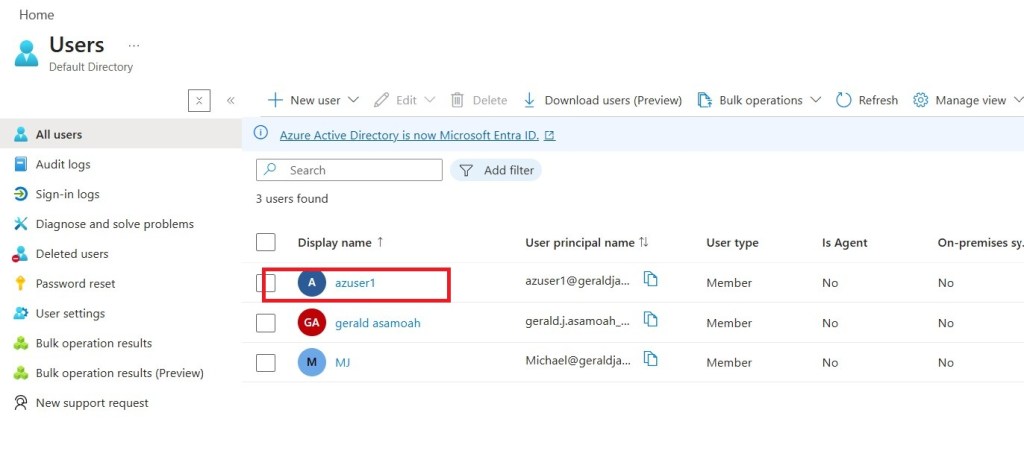Image resolution: width=1024 pixels, height=471 pixels.
Task: Copy gerald asamoah's principal name
Action: pos(651,319)
